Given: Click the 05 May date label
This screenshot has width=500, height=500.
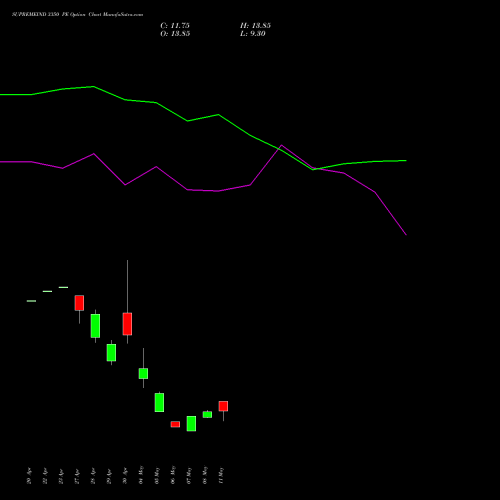Looking at the screenshot, I should (157, 475).
